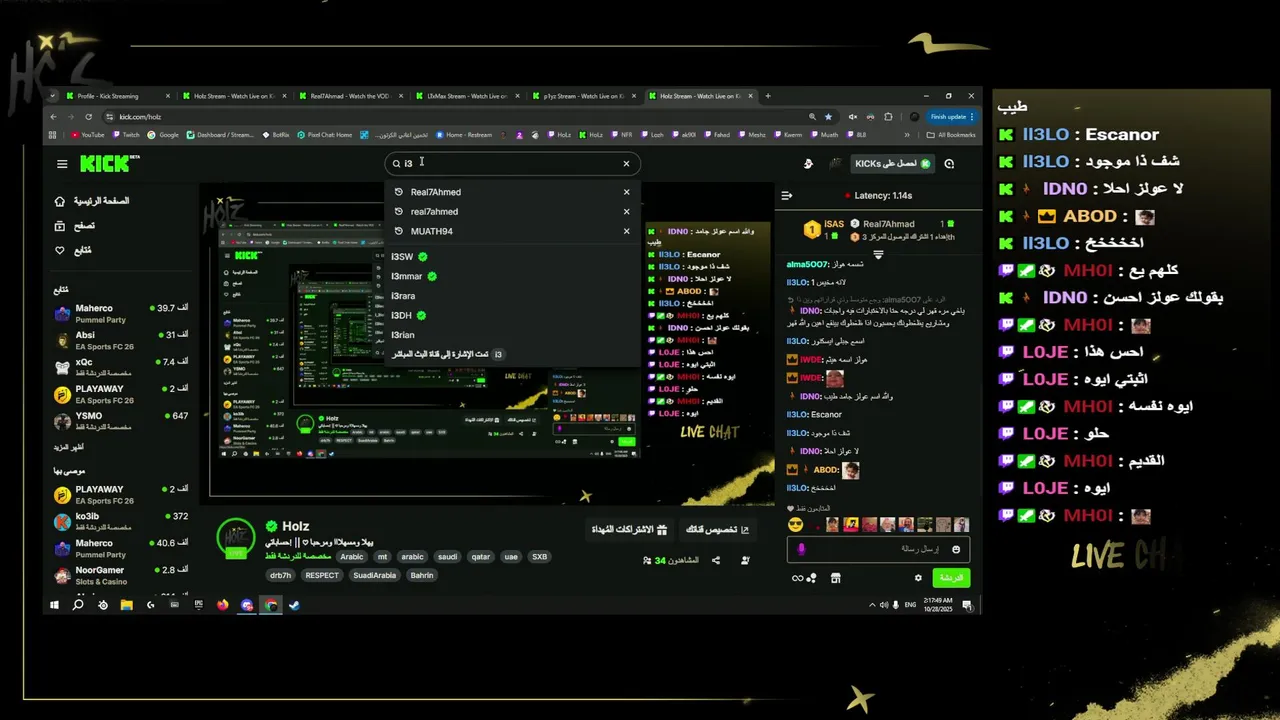
Task: Click the green send chat button
Action: pos(951,577)
